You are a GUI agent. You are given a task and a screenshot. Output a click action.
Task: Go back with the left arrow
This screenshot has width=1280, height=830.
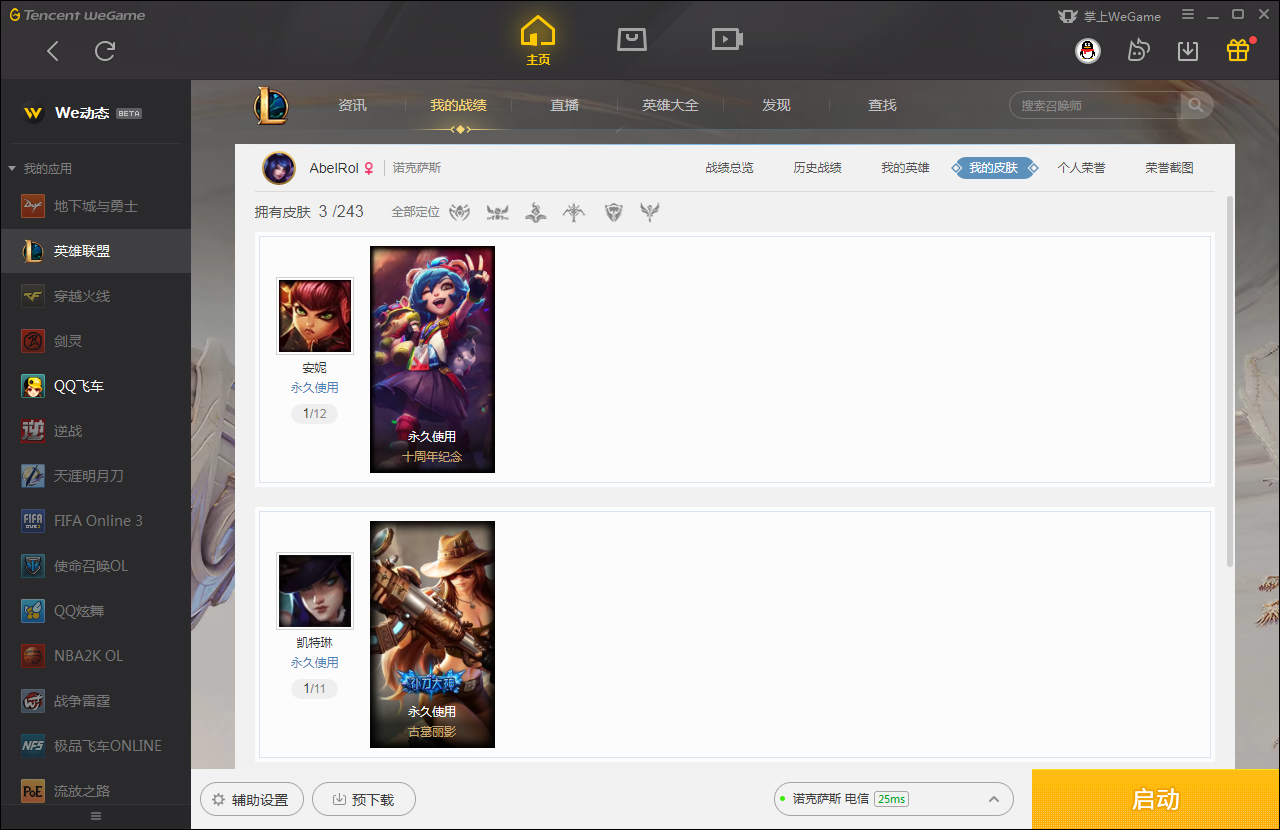pyautogui.click(x=53, y=51)
